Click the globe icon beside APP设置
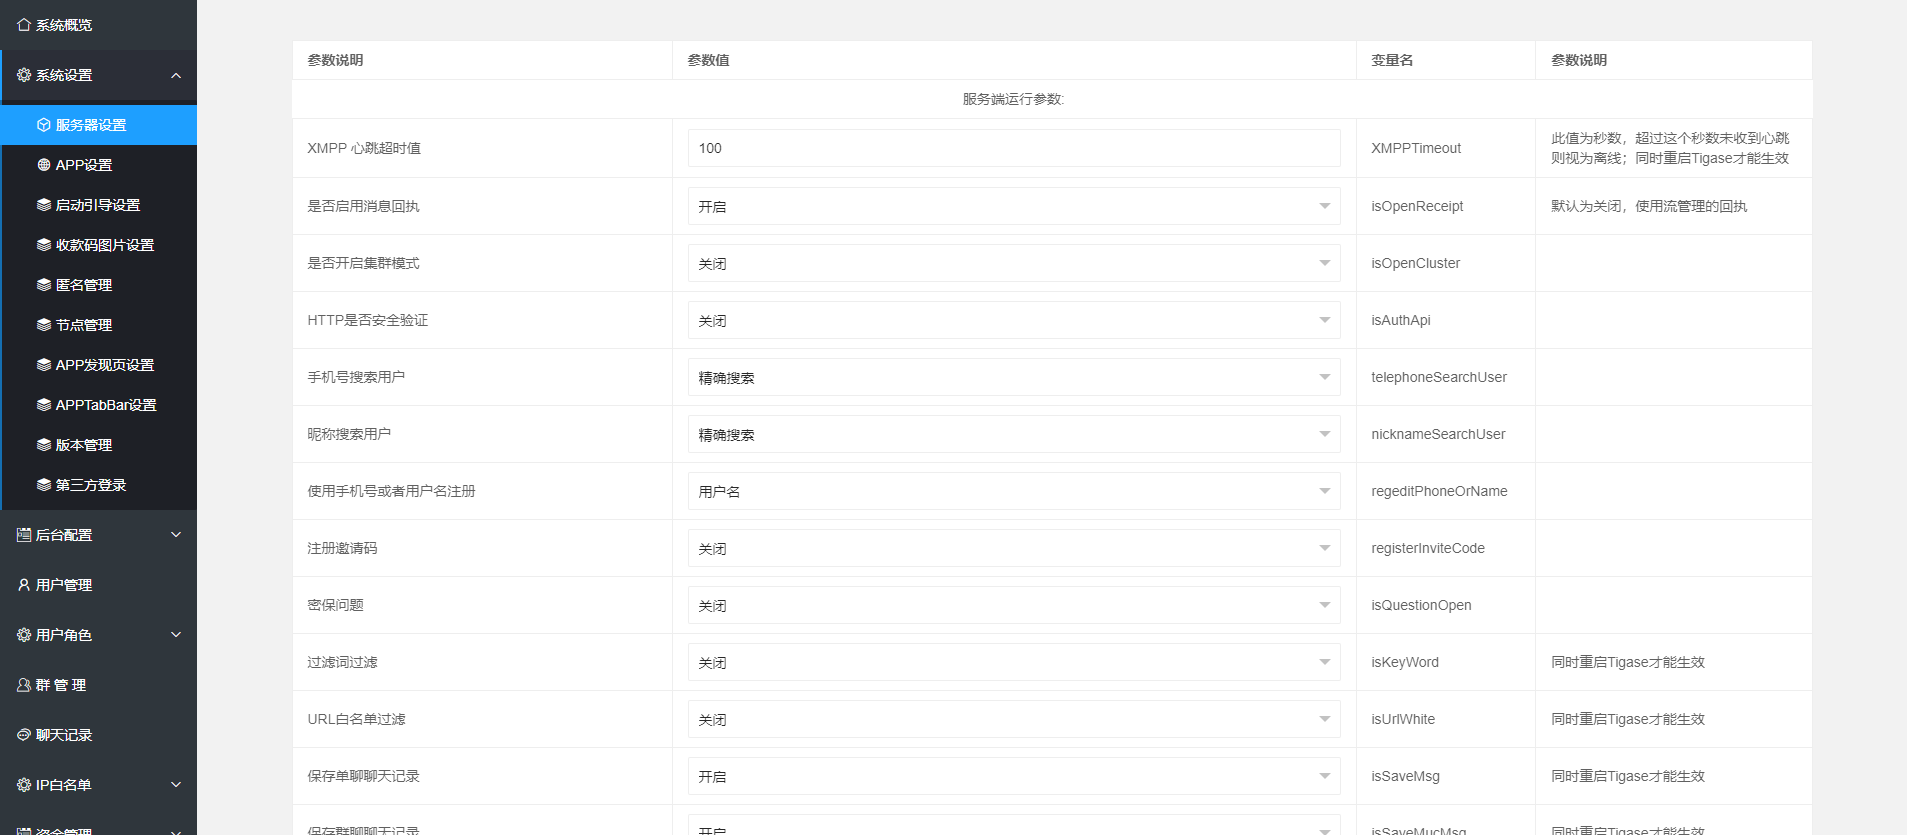Viewport: 1907px width, 835px height. click(x=44, y=165)
